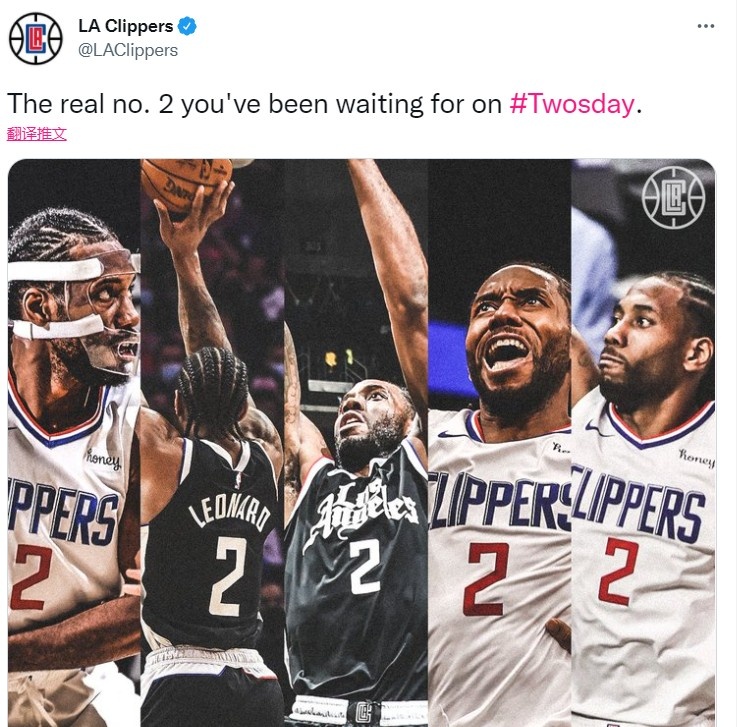
Task: Click the Clippers logo watermark in image
Action: pos(673,197)
